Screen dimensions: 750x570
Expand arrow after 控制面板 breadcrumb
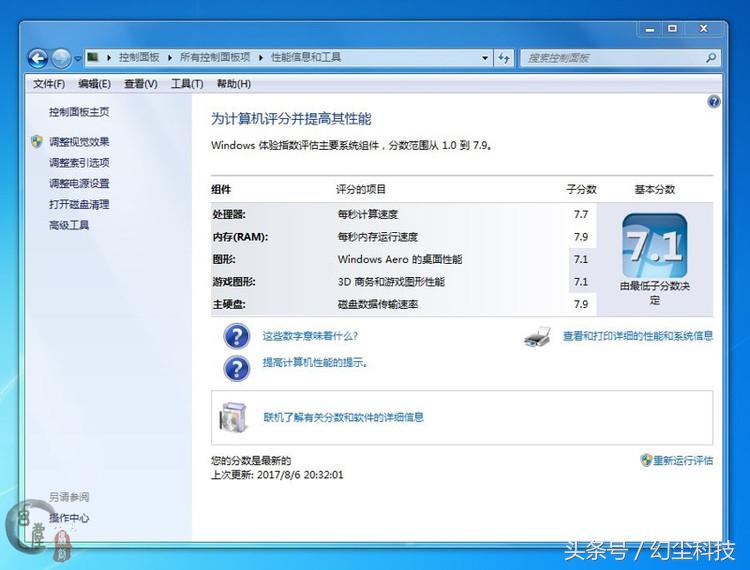click(x=170, y=58)
